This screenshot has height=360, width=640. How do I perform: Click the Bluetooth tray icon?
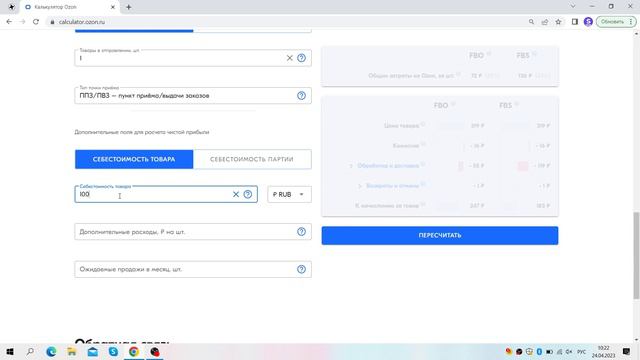coord(539,351)
